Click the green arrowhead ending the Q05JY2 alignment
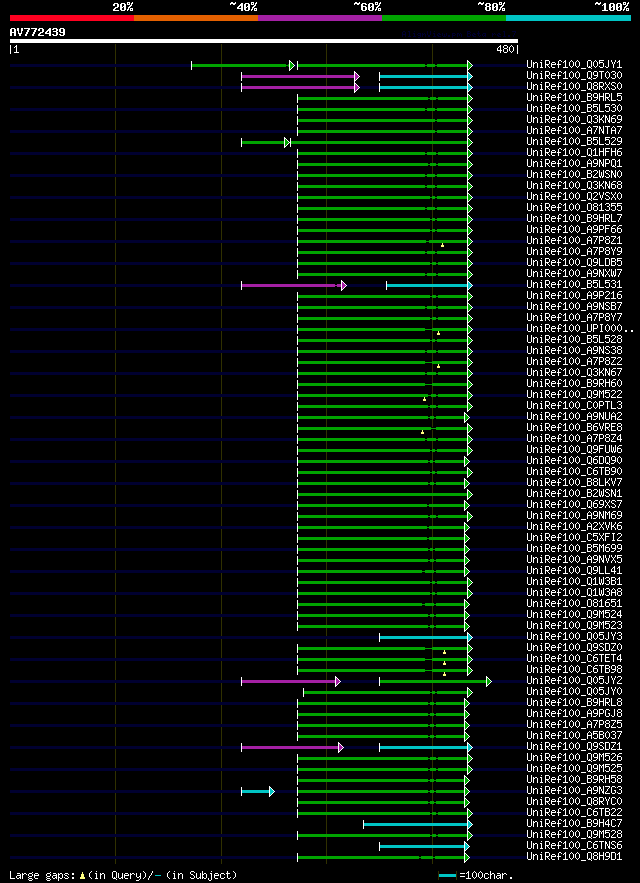Image resolution: width=640 pixels, height=883 pixels. pyautogui.click(x=489, y=681)
